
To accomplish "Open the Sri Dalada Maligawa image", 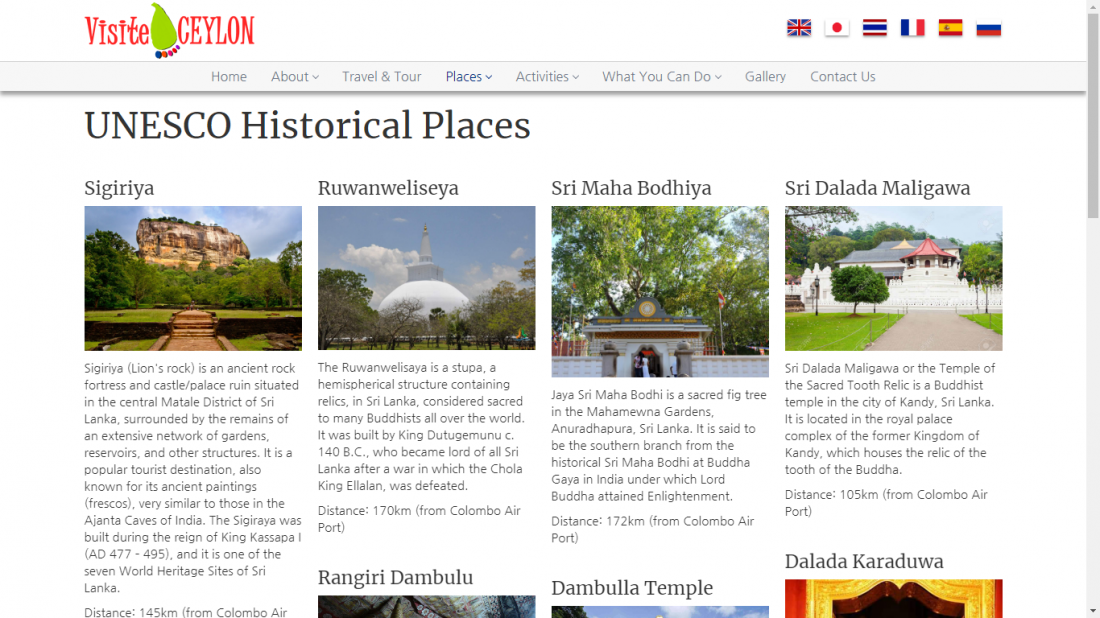I will [894, 278].
